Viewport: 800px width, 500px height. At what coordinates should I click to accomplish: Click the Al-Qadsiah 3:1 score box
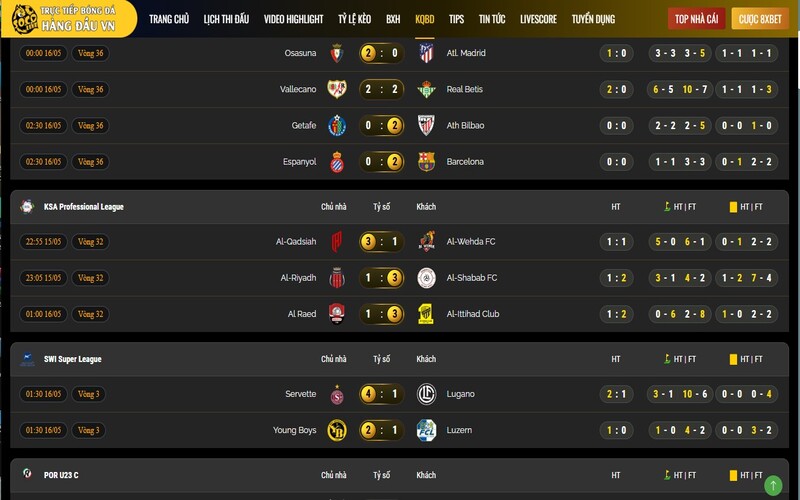pos(381,242)
